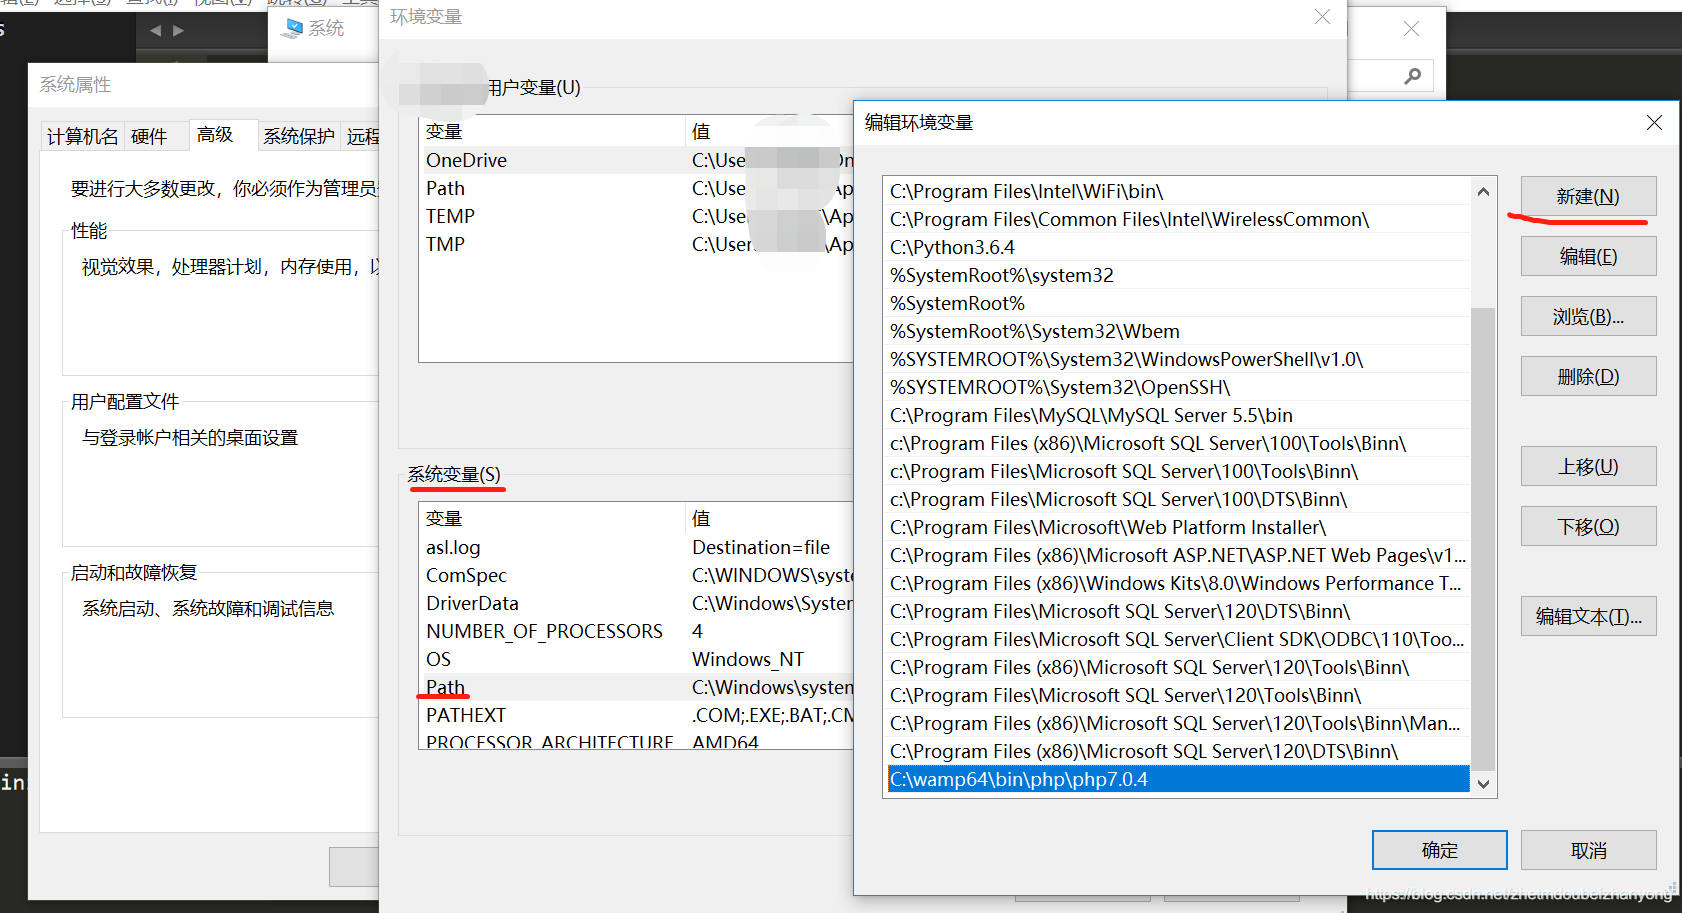Select SQL Server\120\Tools\Binn\Man... entry
The height and width of the screenshot is (913, 1682).
click(x=1178, y=723)
